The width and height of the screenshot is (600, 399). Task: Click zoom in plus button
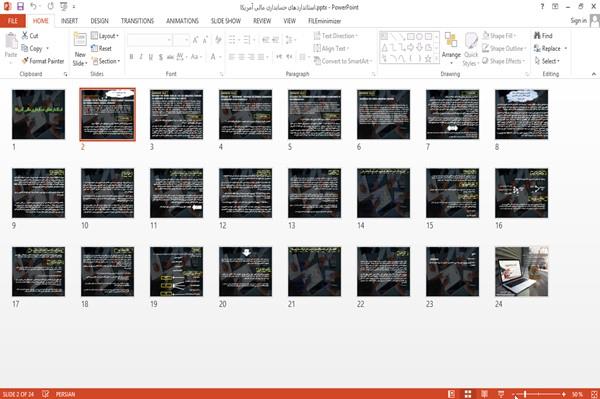point(564,394)
